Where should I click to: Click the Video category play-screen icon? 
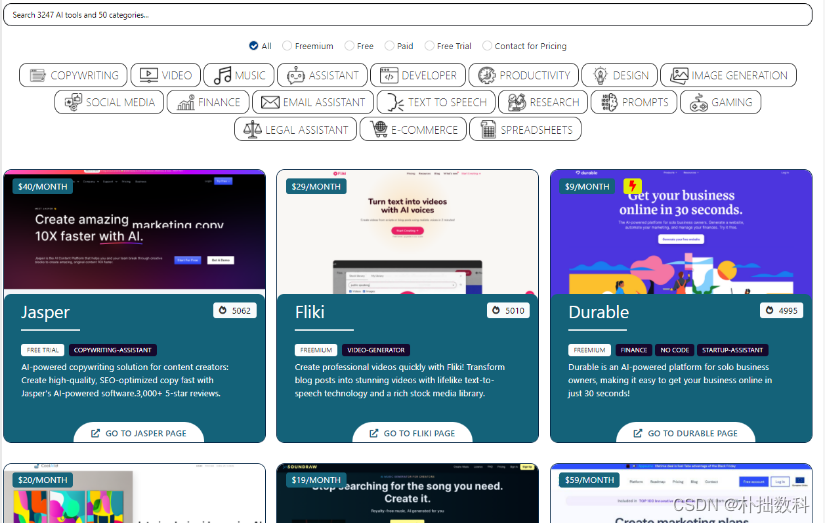coord(149,75)
